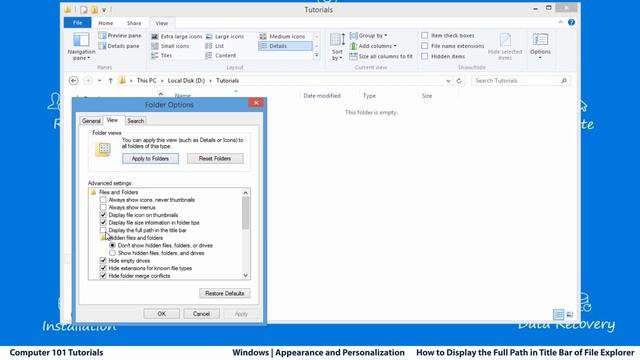Open the Options button in ribbon
The image size is (640, 360).
(540, 46)
